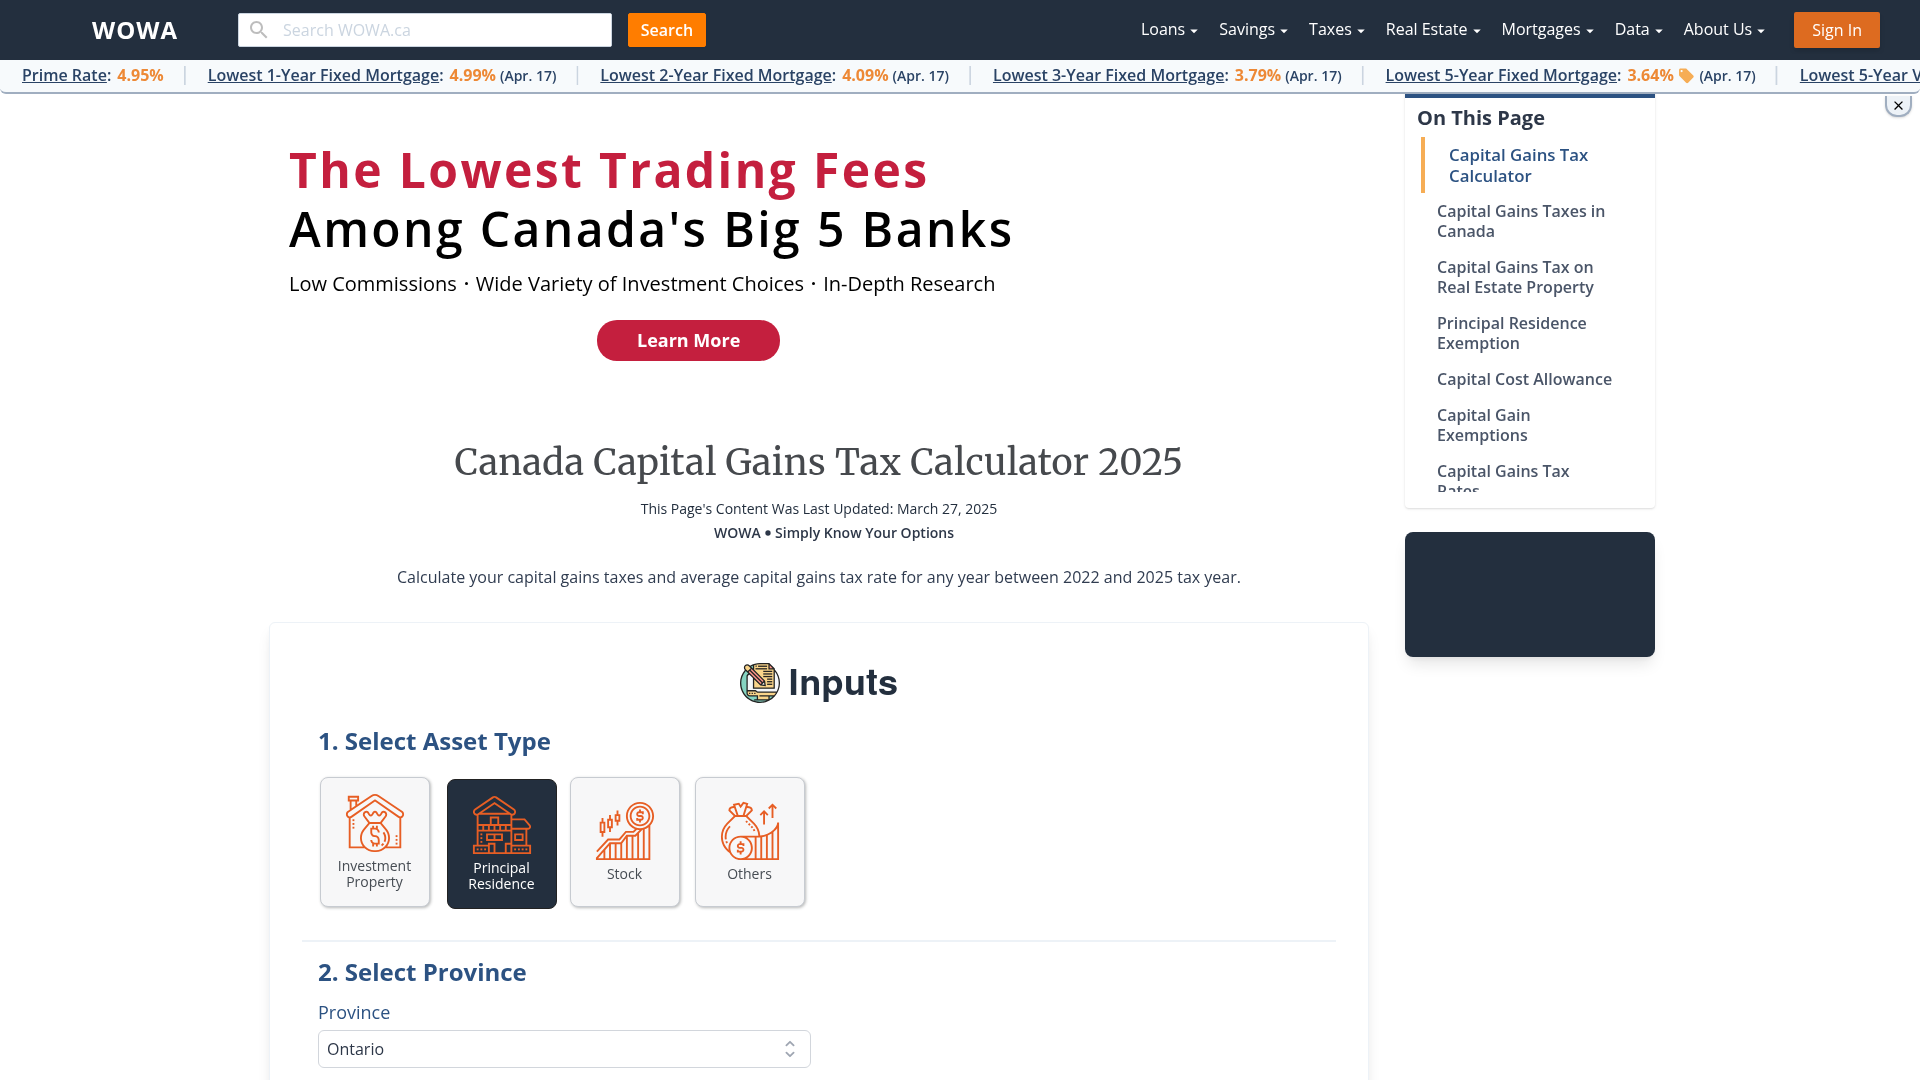Click the Capital Gains Tax Calculator link

click(x=1518, y=165)
